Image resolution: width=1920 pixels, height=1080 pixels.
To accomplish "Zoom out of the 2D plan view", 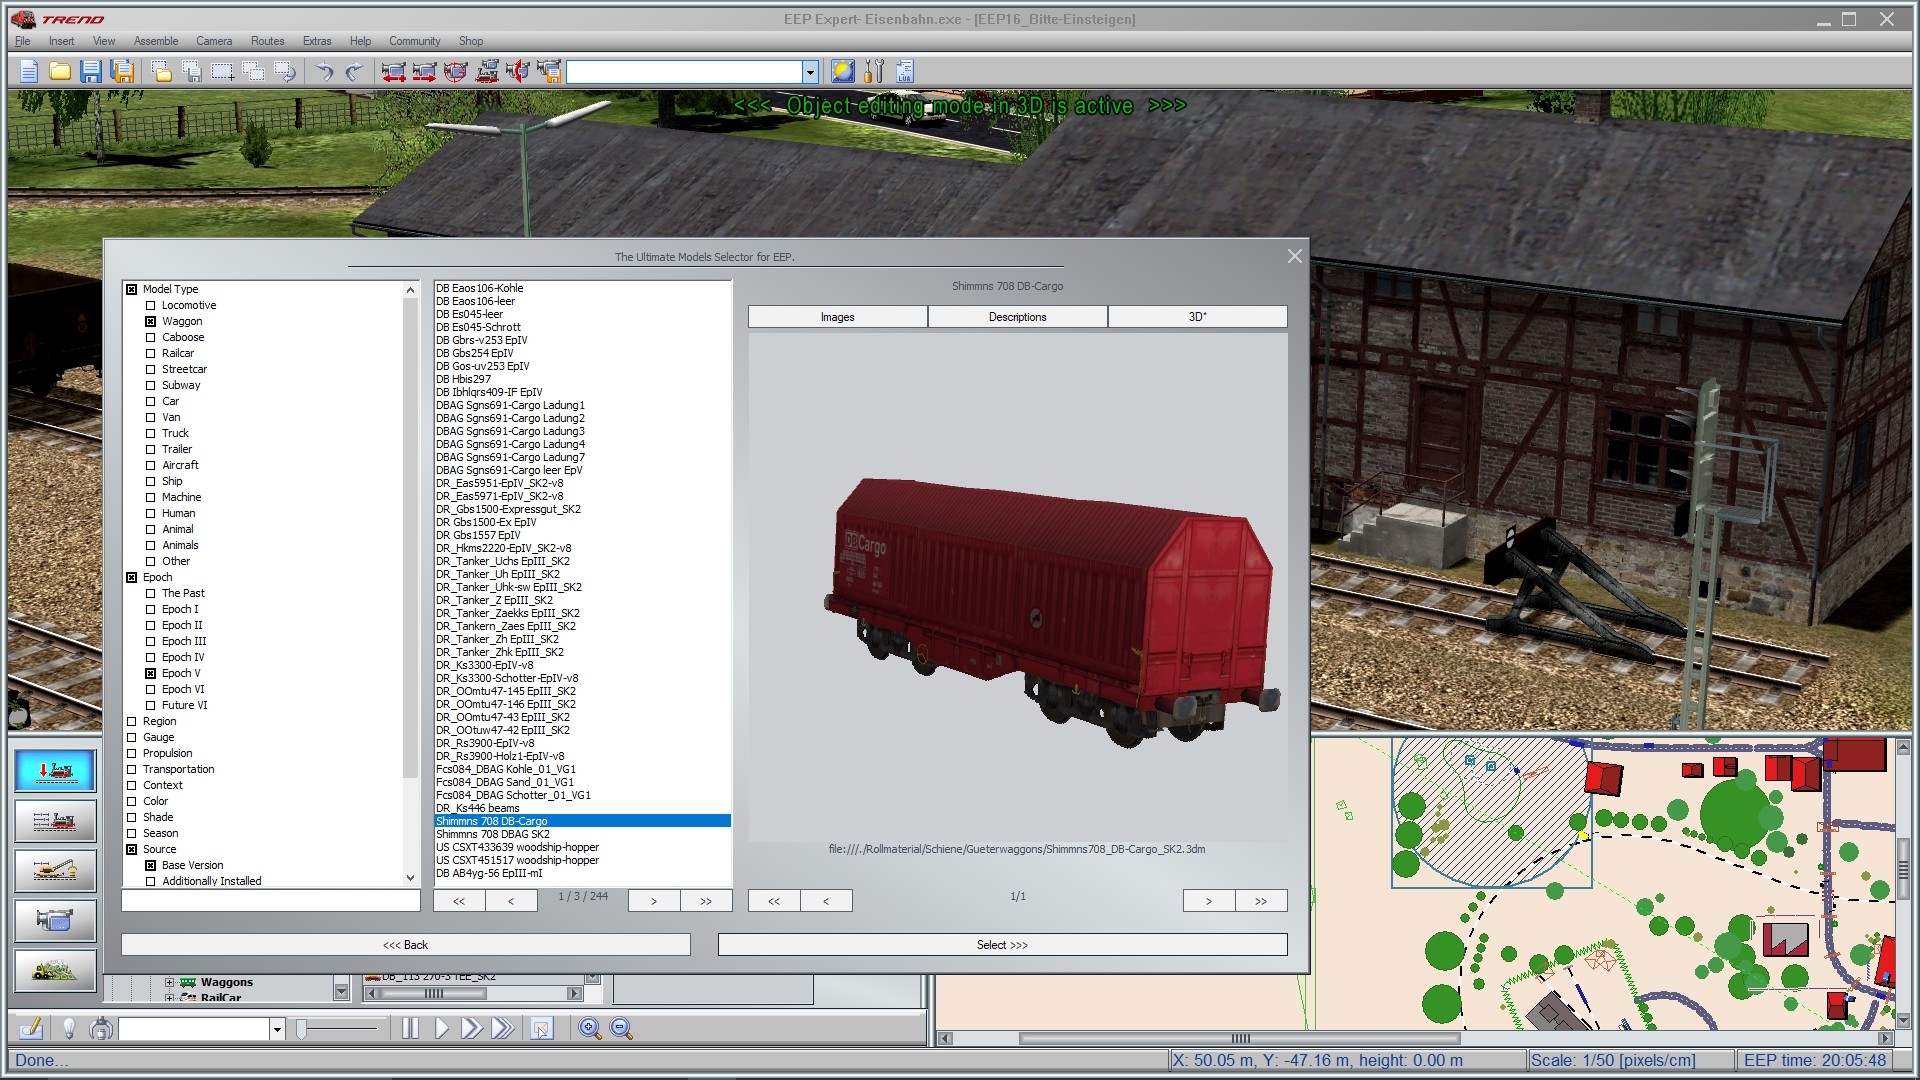I will coord(620,1027).
